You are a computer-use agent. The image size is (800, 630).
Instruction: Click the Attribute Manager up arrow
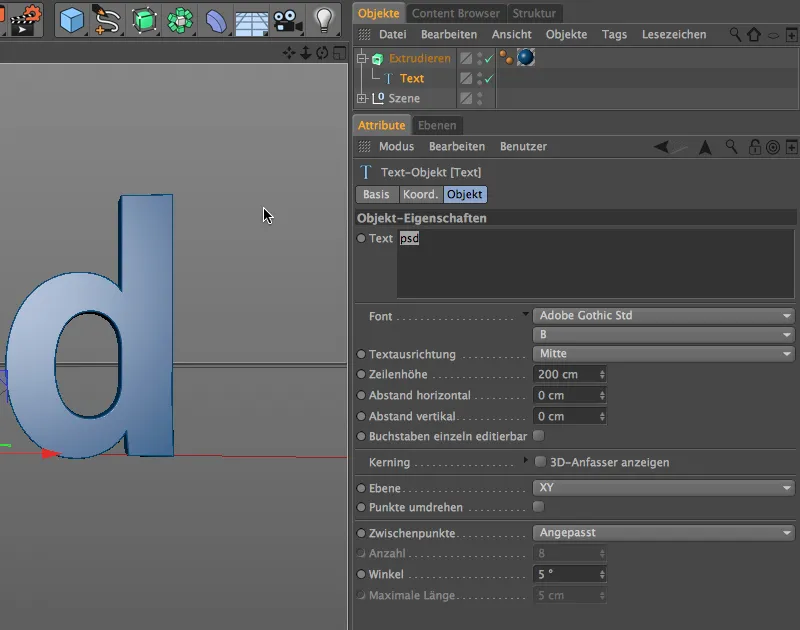(x=705, y=147)
